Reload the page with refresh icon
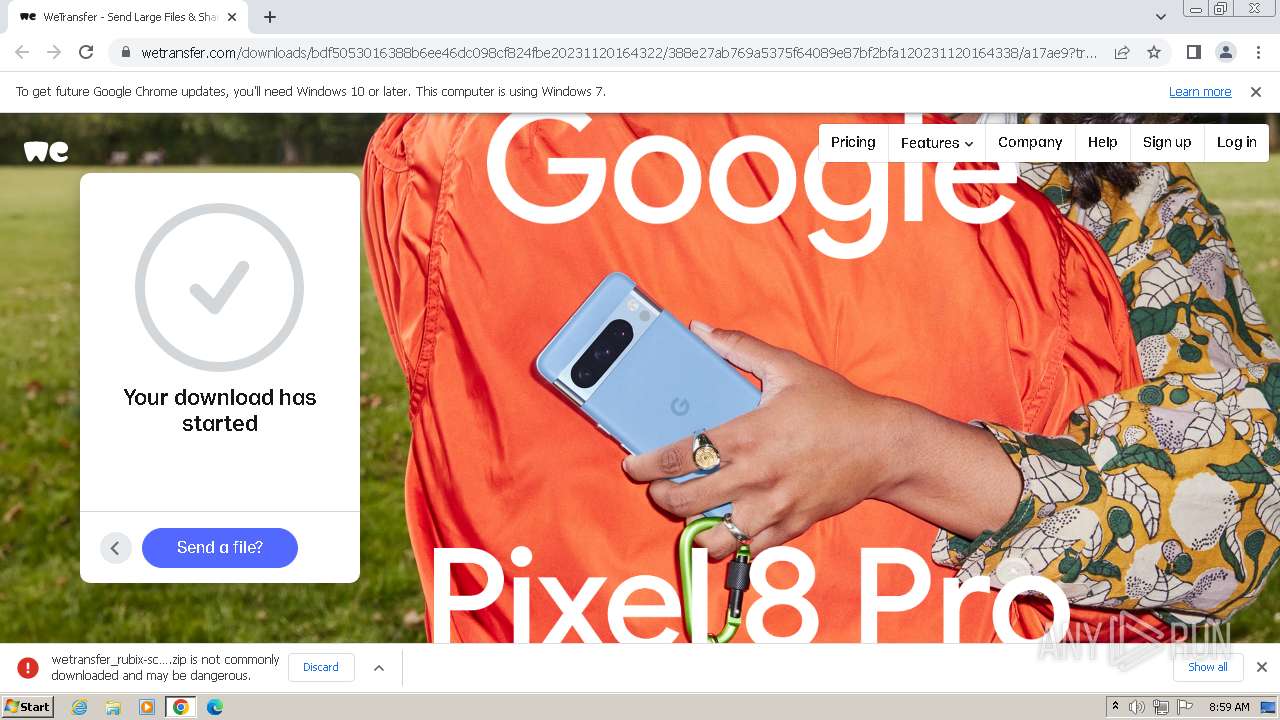This screenshot has width=1280, height=720. (x=86, y=52)
